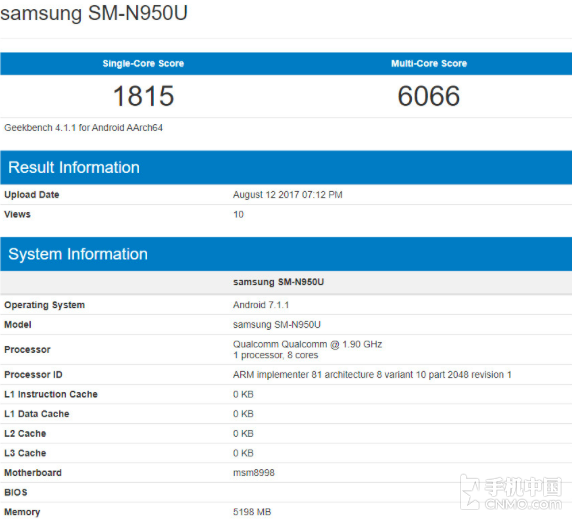
Task: Select the Motherboard label
Action: pos(32,473)
